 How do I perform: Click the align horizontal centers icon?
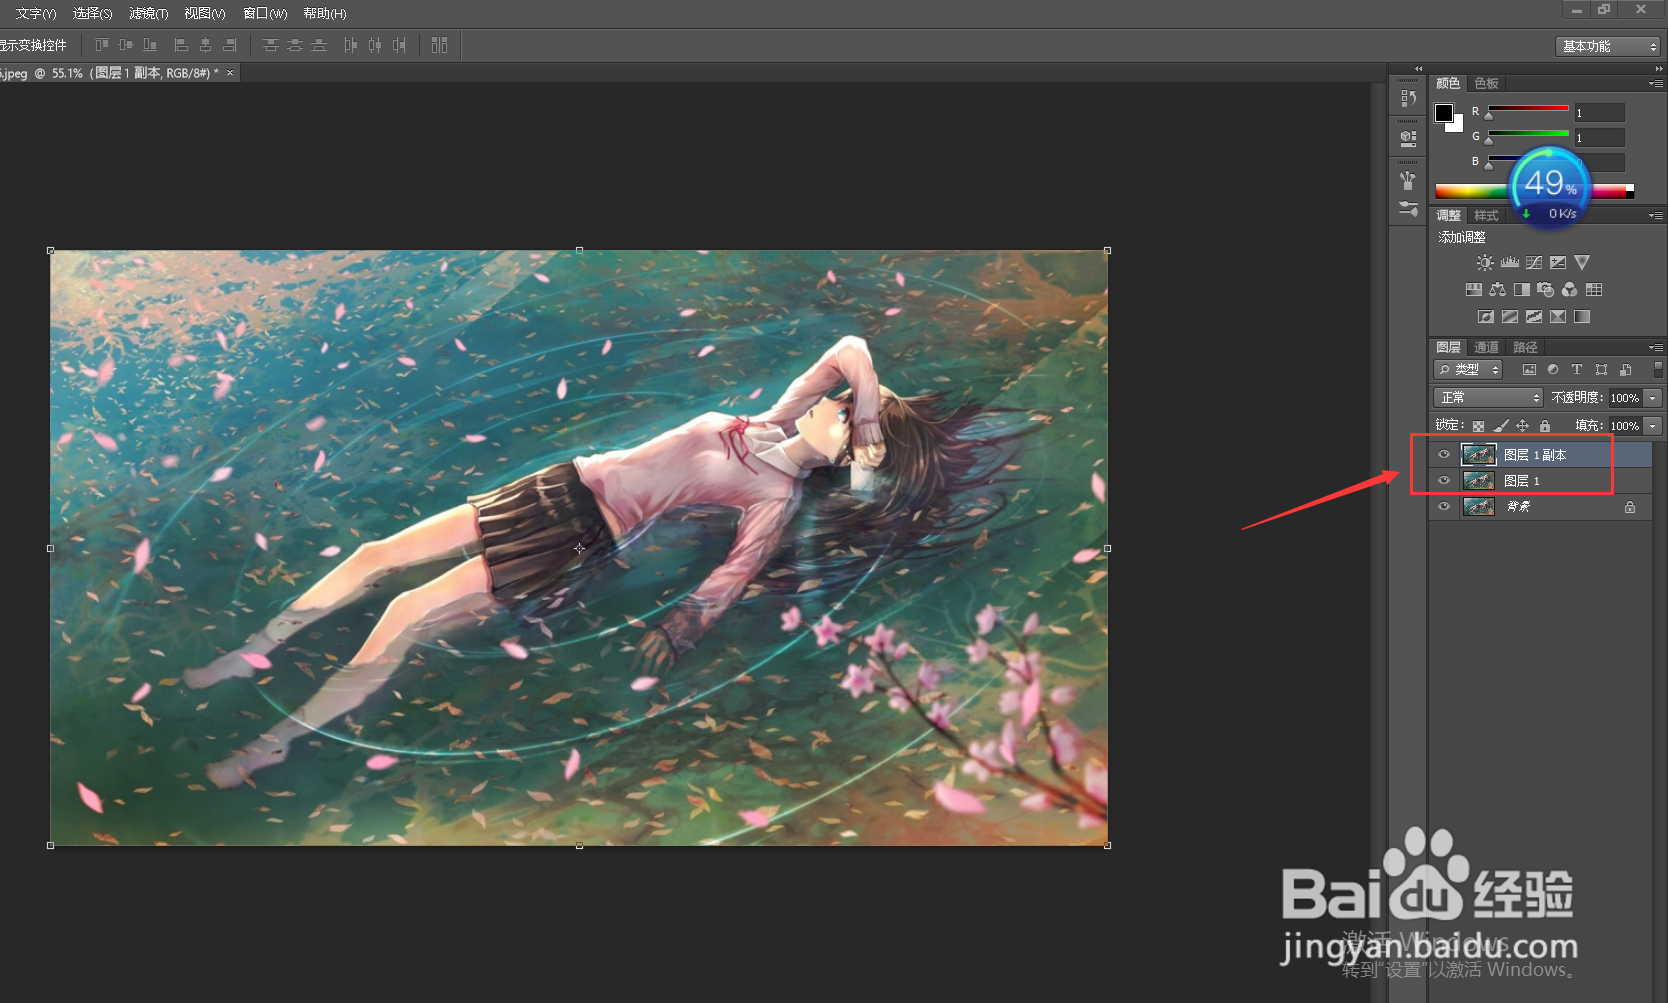(205, 45)
